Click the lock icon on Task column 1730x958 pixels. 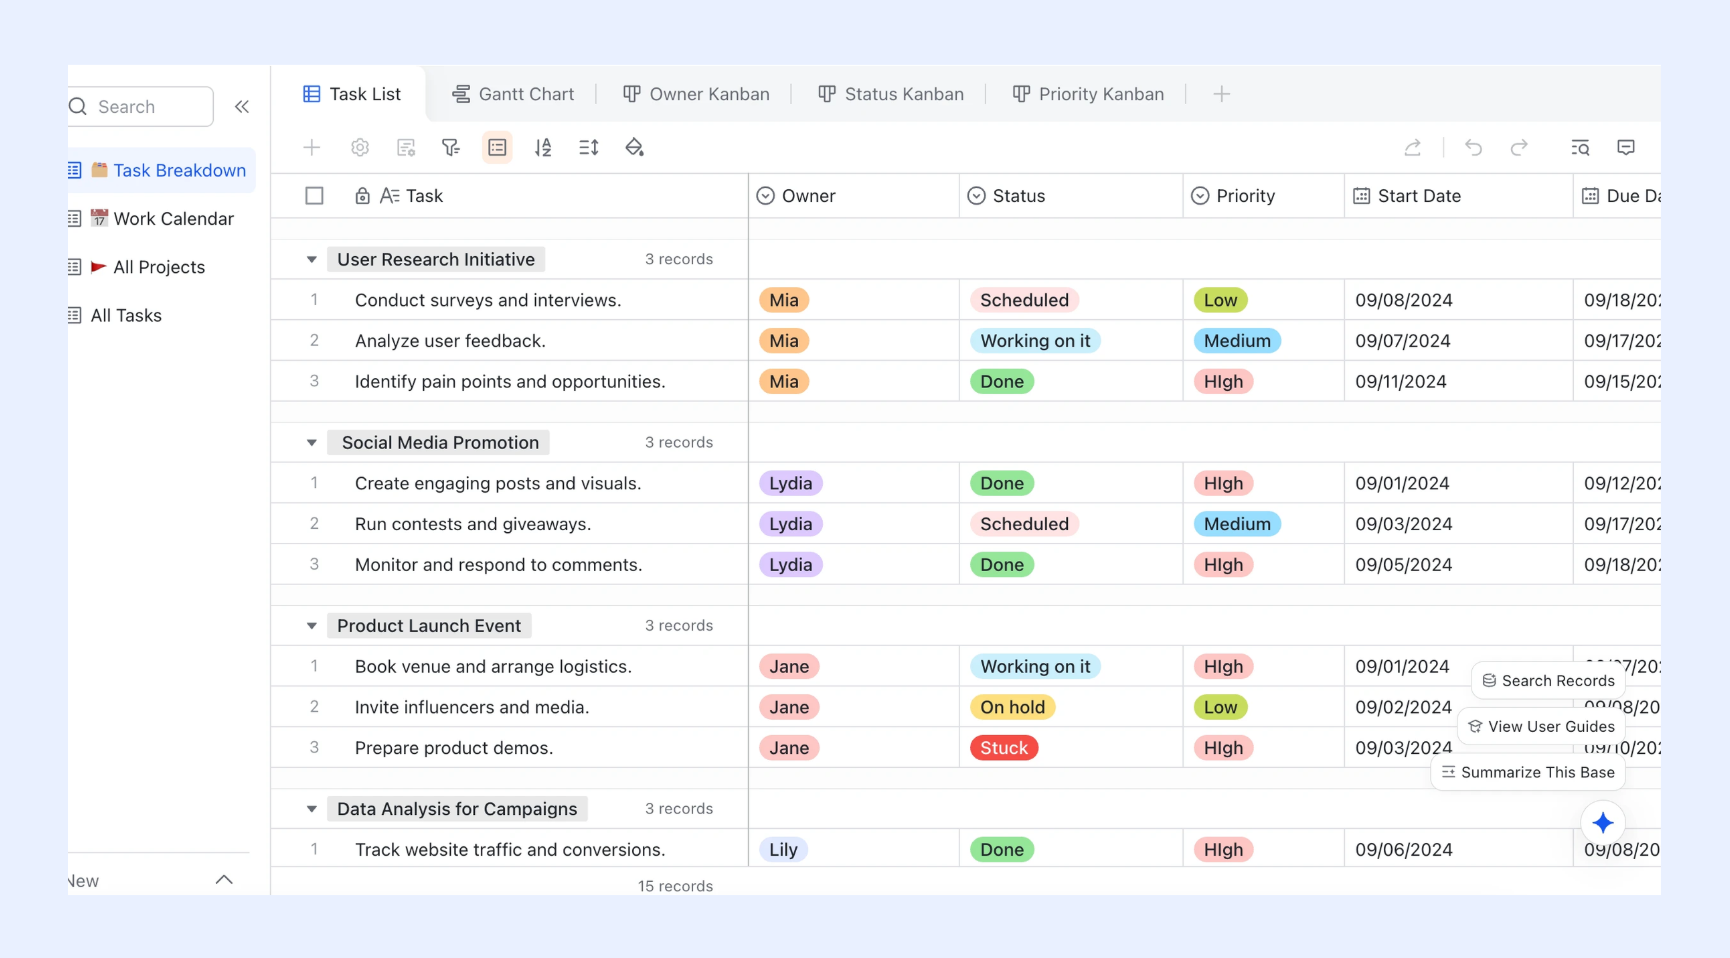[x=363, y=196]
